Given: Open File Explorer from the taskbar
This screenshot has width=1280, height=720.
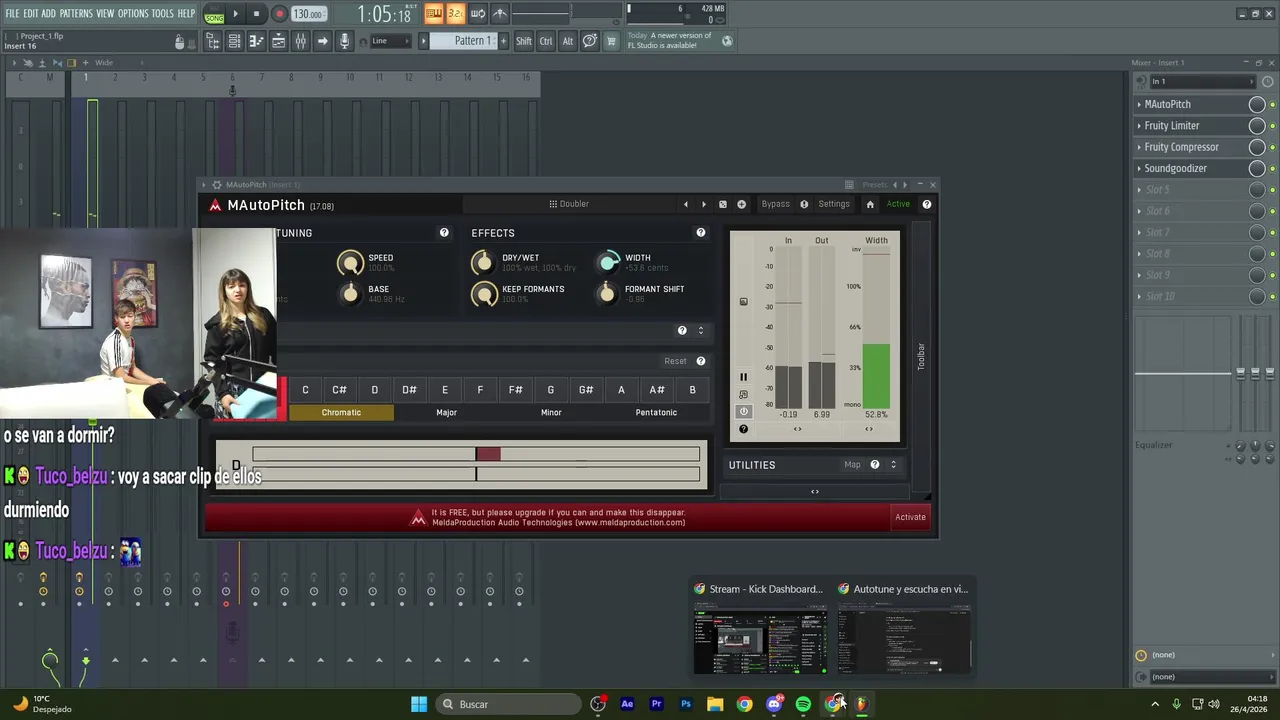Looking at the screenshot, I should [x=715, y=704].
